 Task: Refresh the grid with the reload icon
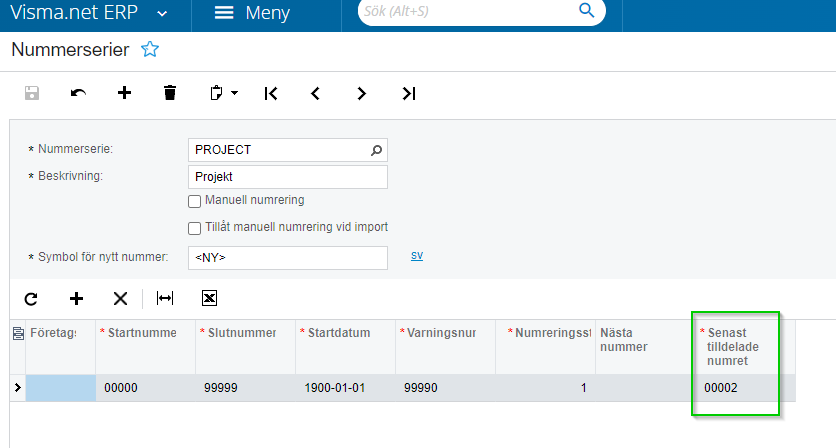point(31,299)
